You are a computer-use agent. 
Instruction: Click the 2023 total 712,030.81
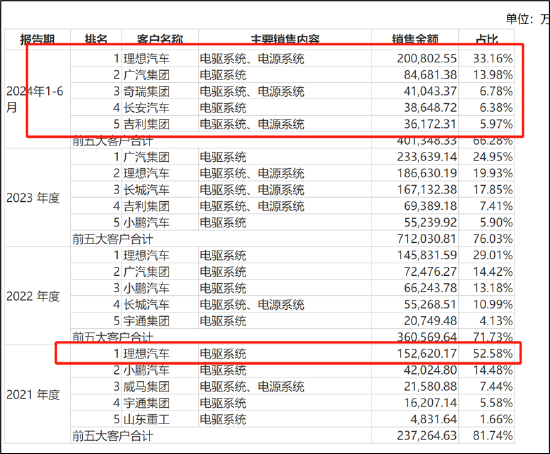427,239
